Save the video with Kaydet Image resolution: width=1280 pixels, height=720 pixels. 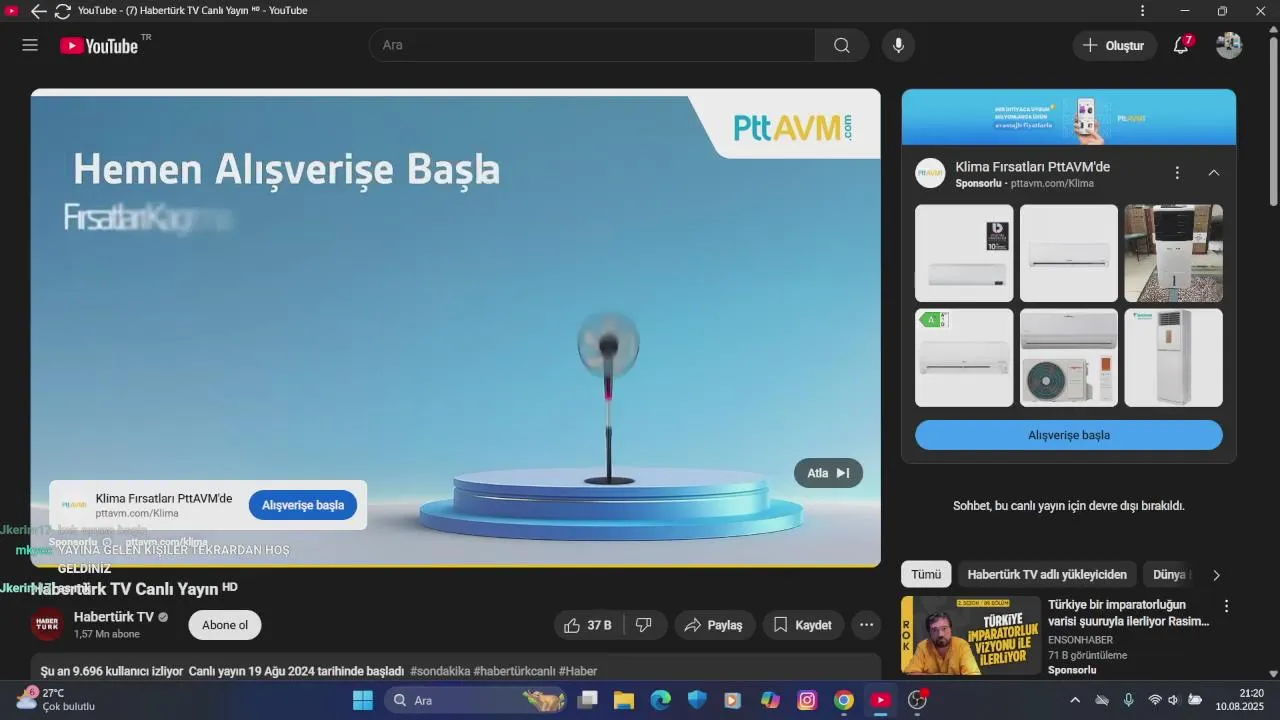803,625
